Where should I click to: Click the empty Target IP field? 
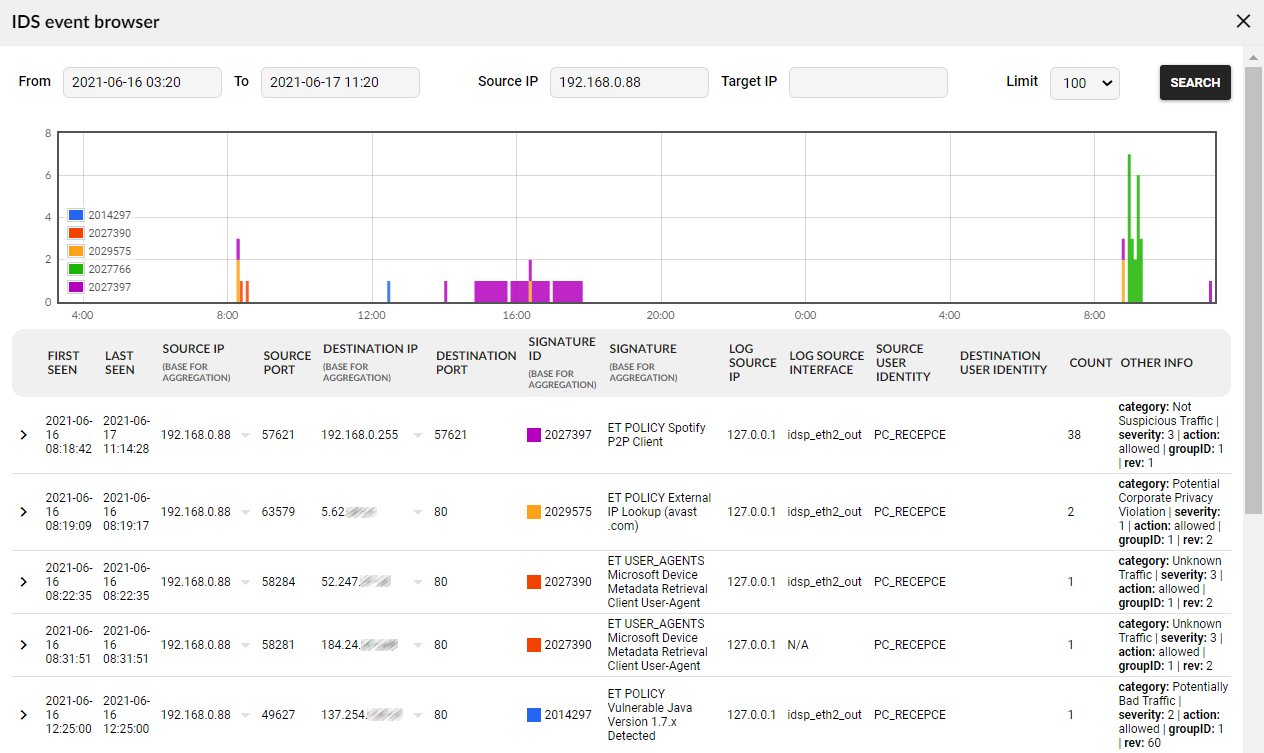coord(867,82)
